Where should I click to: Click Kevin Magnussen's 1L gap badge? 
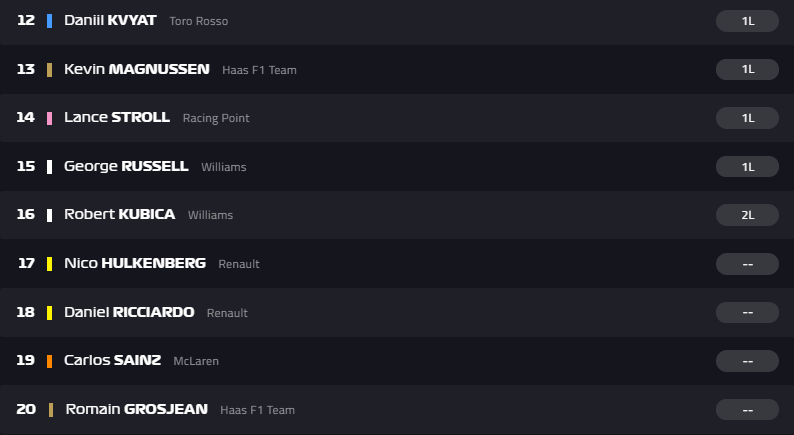tap(747, 69)
